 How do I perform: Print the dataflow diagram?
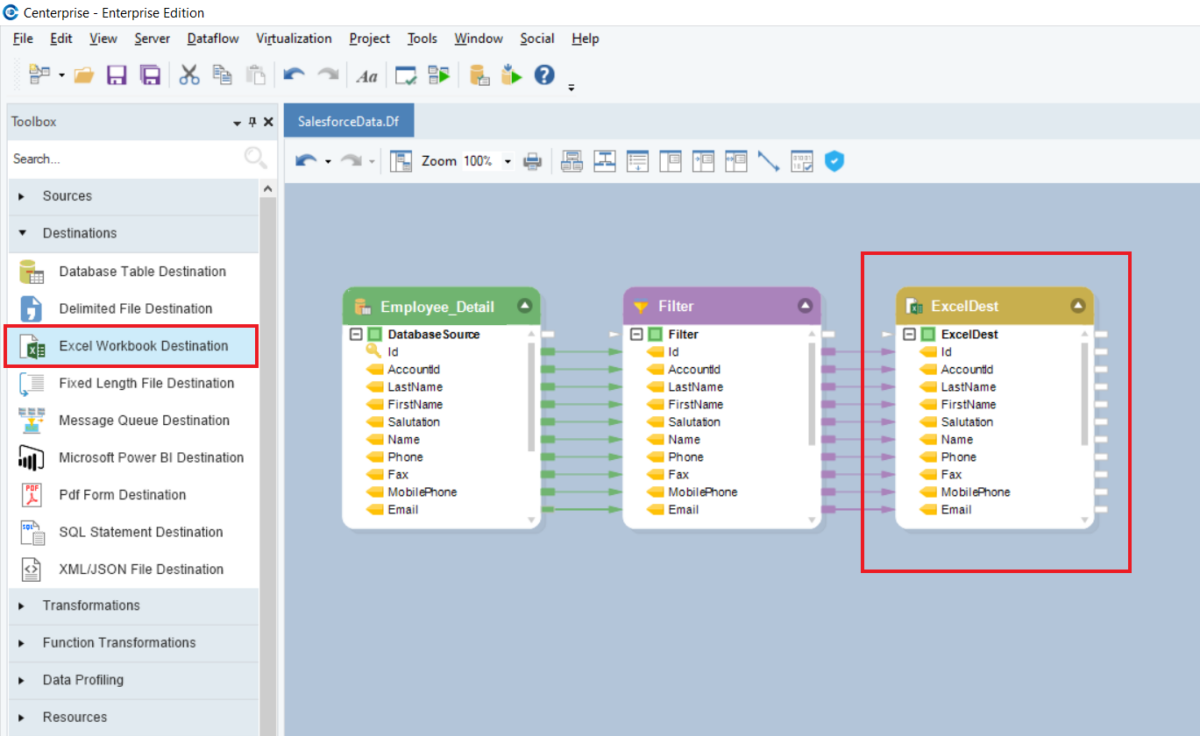coord(533,160)
